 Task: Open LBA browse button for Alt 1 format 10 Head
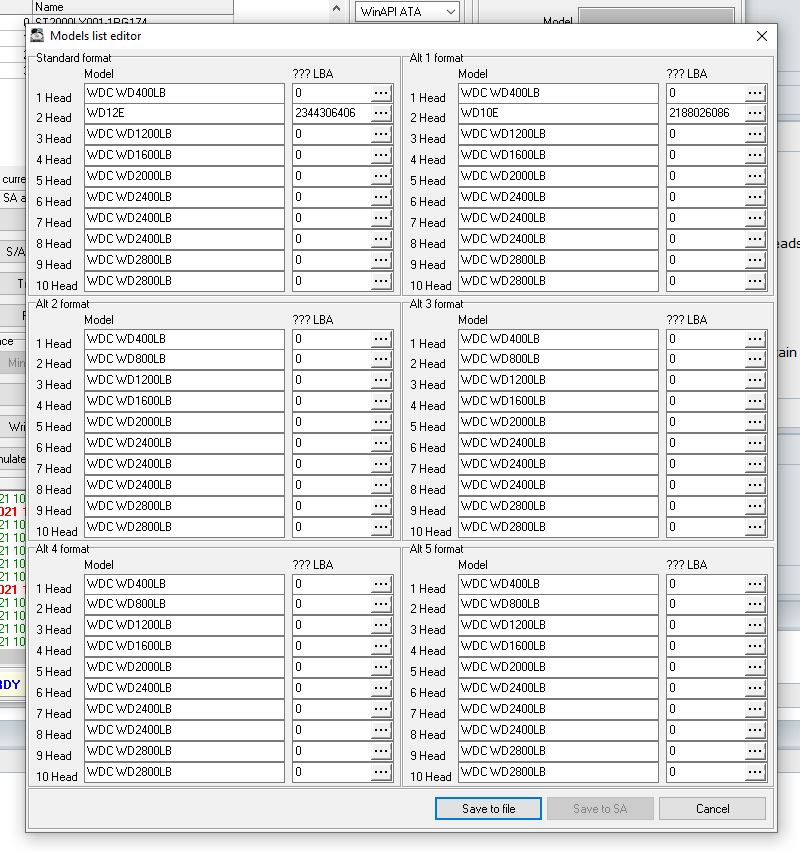[x=755, y=281]
